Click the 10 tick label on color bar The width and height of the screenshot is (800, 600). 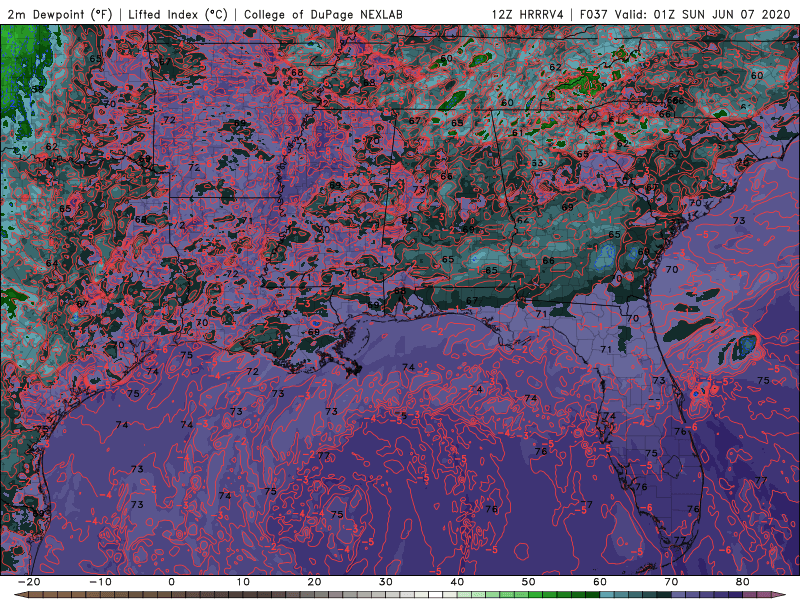(x=243, y=582)
